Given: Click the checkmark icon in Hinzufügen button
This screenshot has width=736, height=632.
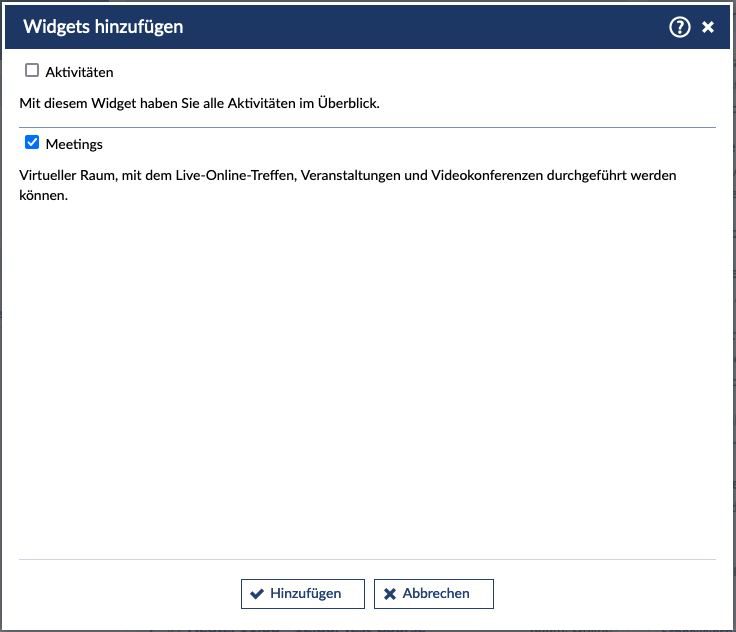Looking at the screenshot, I should click(257, 594).
